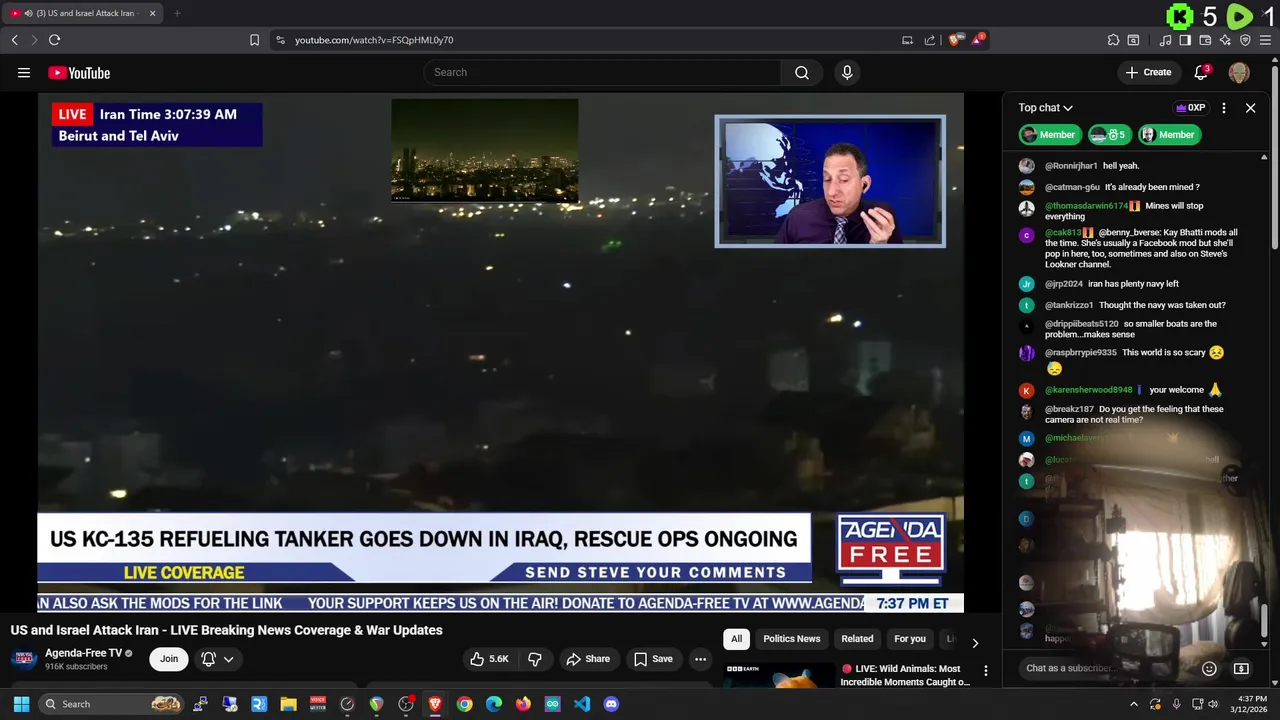Open a new browser tab
Viewport: 1280px width, 720px height.
coord(177,13)
